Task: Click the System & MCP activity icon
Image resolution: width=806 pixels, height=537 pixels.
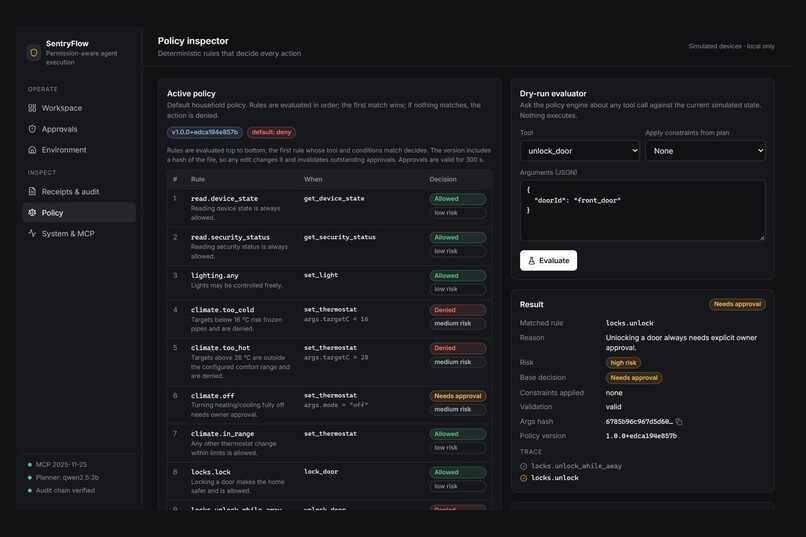Action: pyautogui.click(x=32, y=233)
